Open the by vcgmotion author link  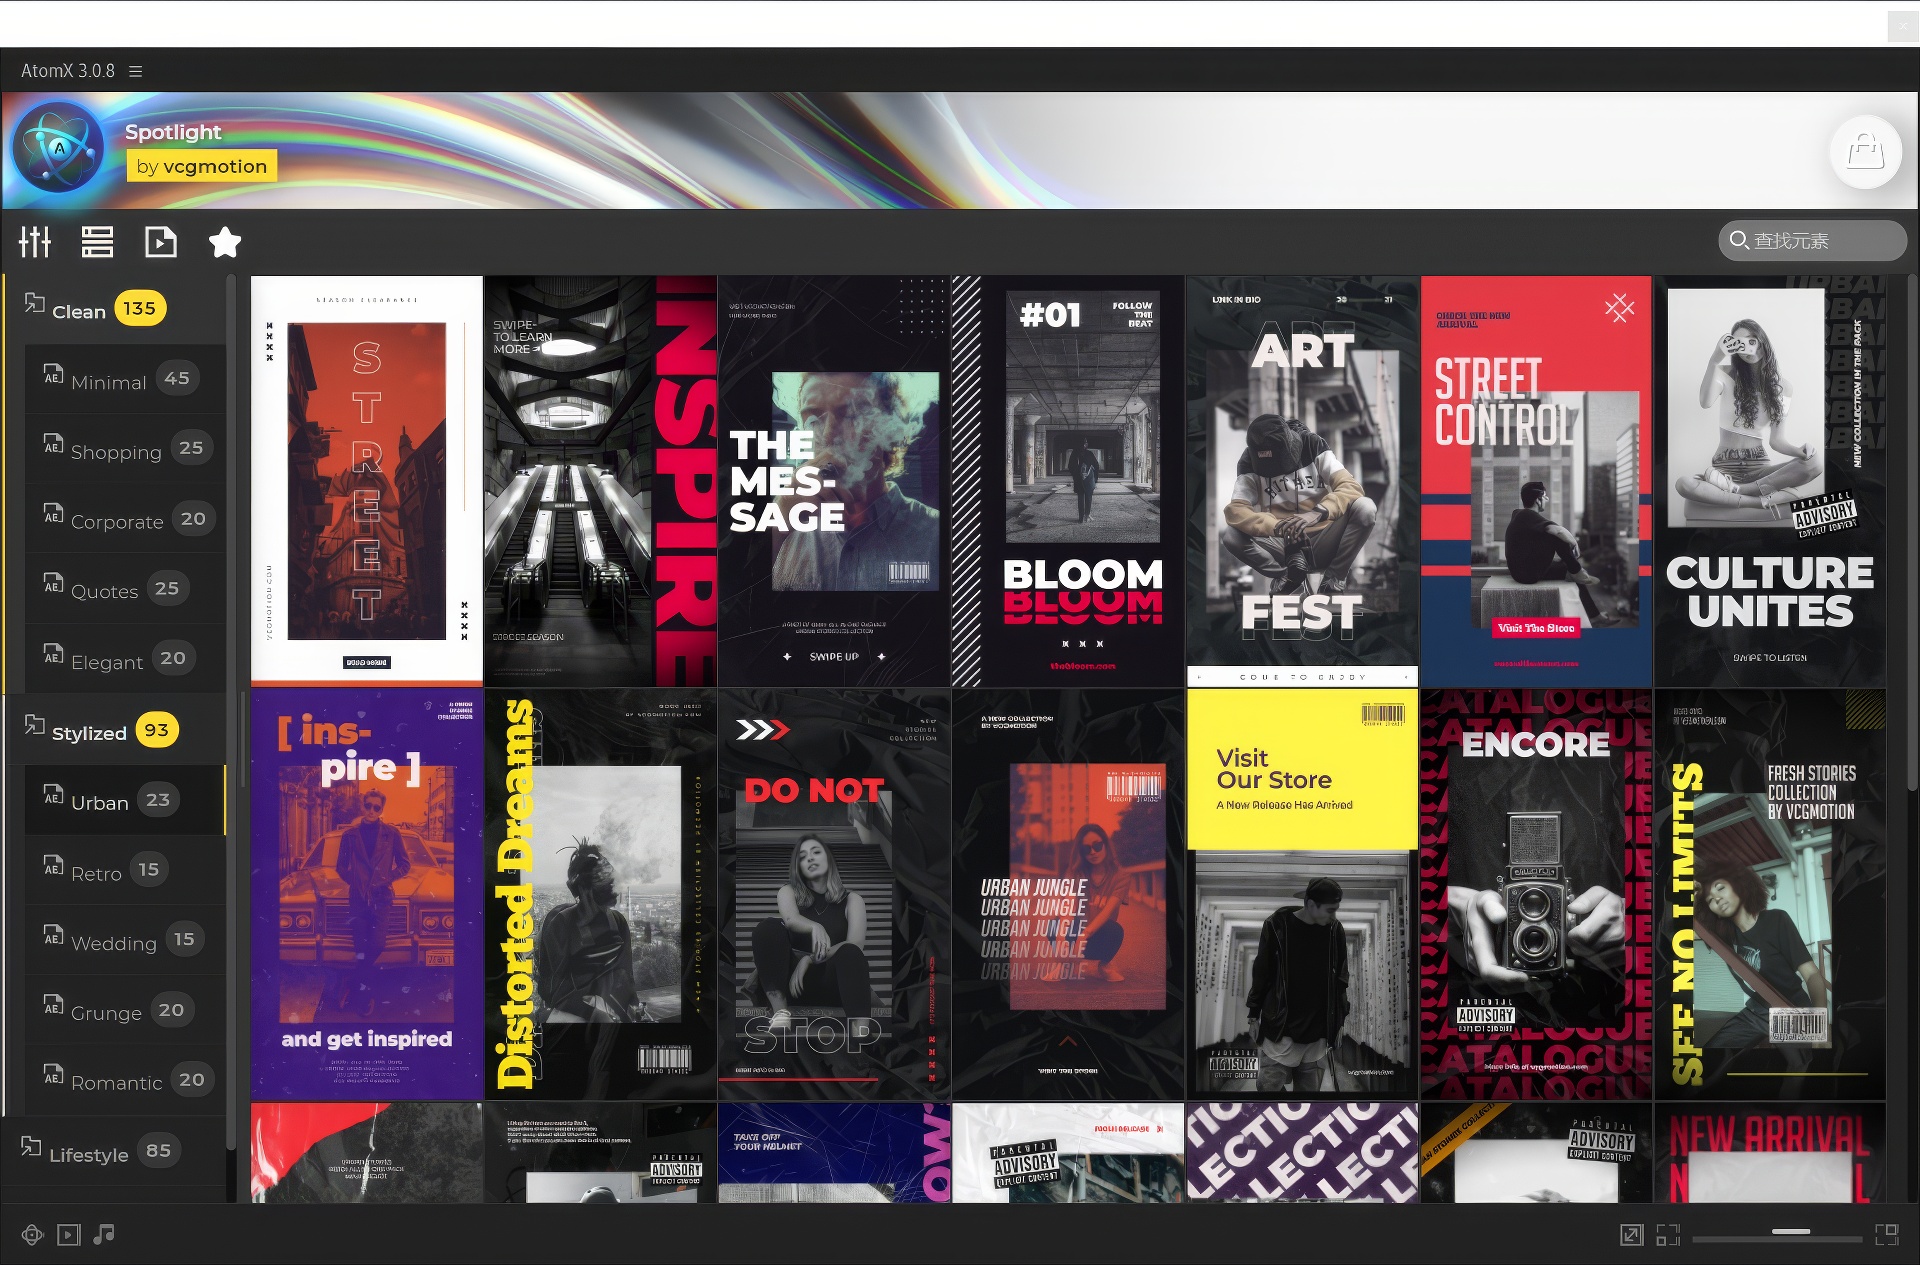pos(202,166)
